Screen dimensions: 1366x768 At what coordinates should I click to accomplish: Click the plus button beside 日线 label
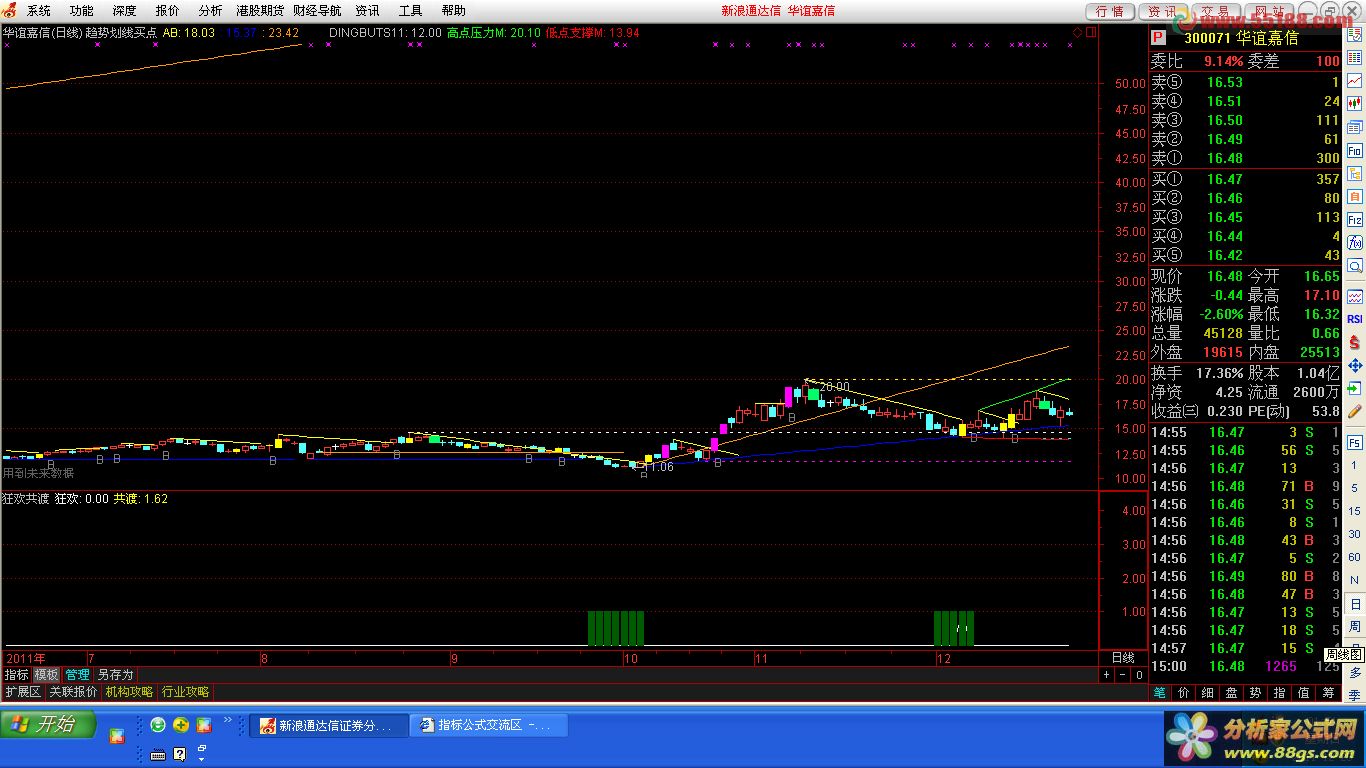pyautogui.click(x=1107, y=675)
